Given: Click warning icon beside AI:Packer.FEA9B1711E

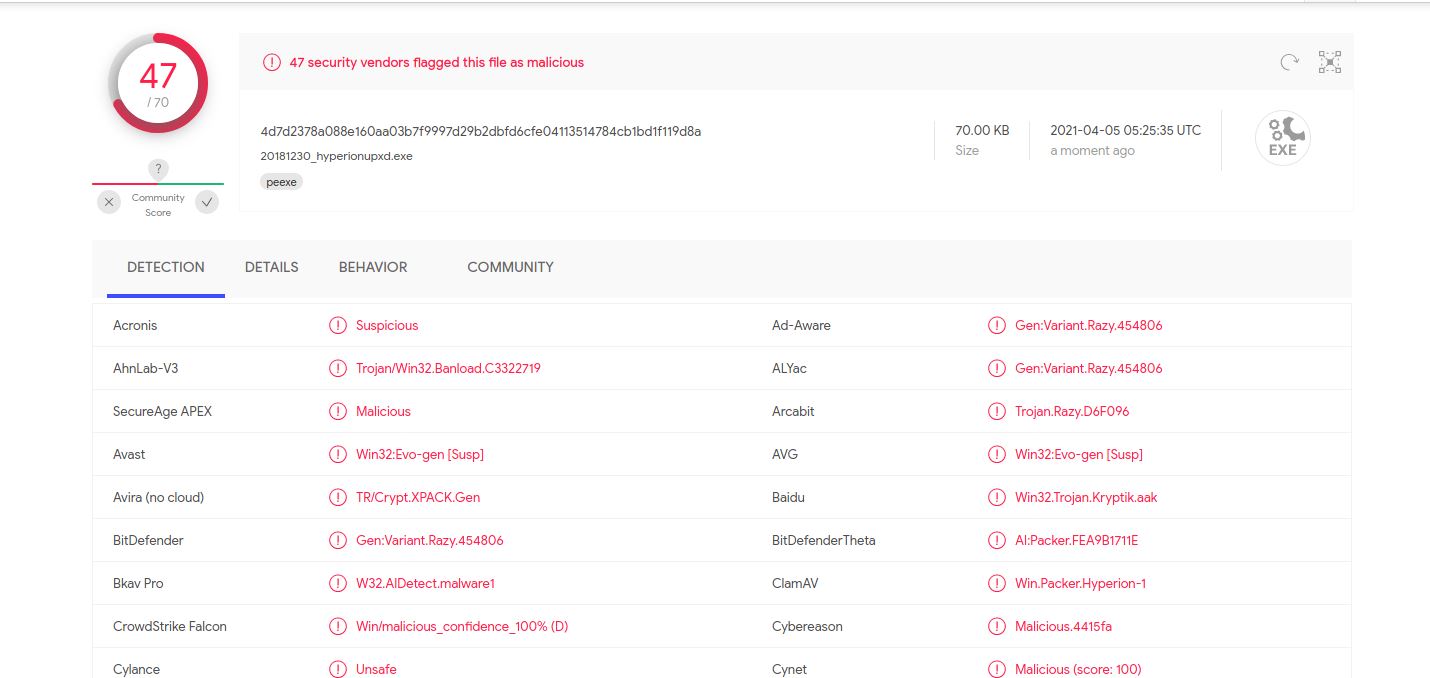Looking at the screenshot, I should point(997,540).
